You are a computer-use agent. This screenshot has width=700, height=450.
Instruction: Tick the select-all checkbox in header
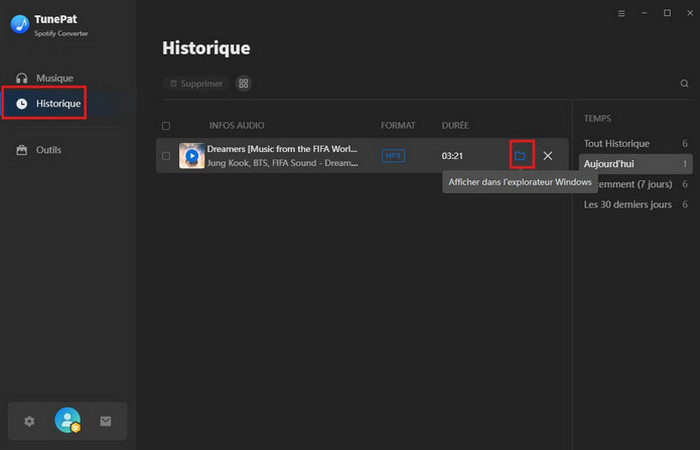click(x=166, y=126)
